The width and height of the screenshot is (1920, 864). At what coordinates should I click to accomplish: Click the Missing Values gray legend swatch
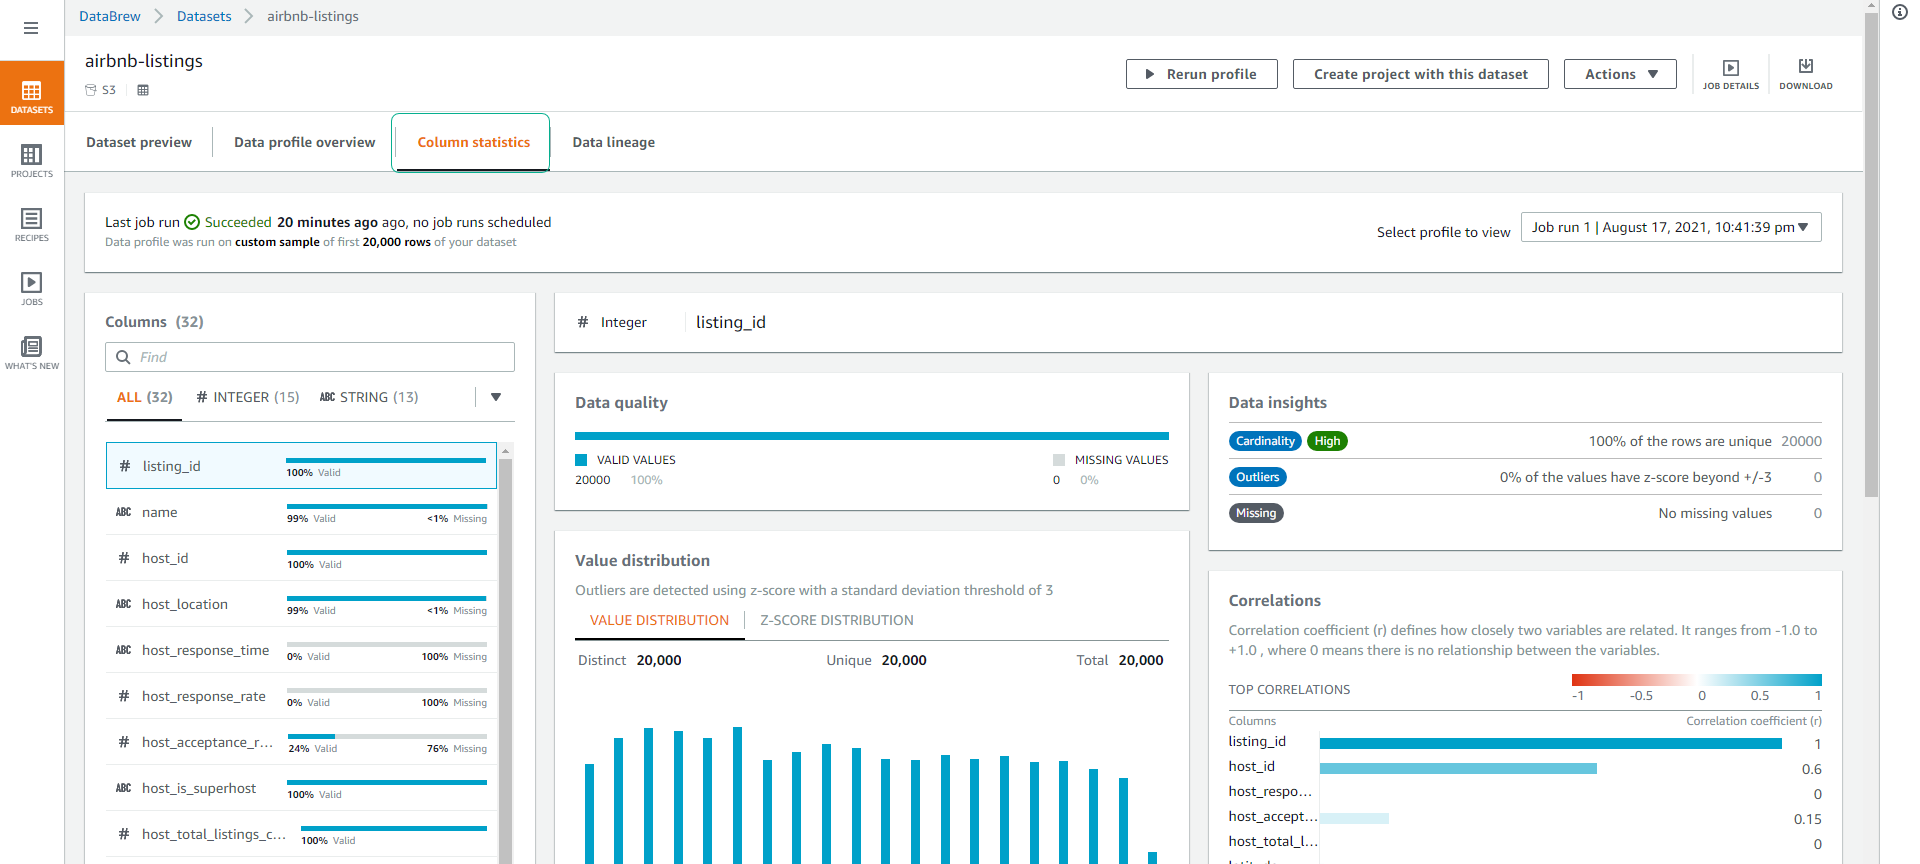pyautogui.click(x=1059, y=460)
